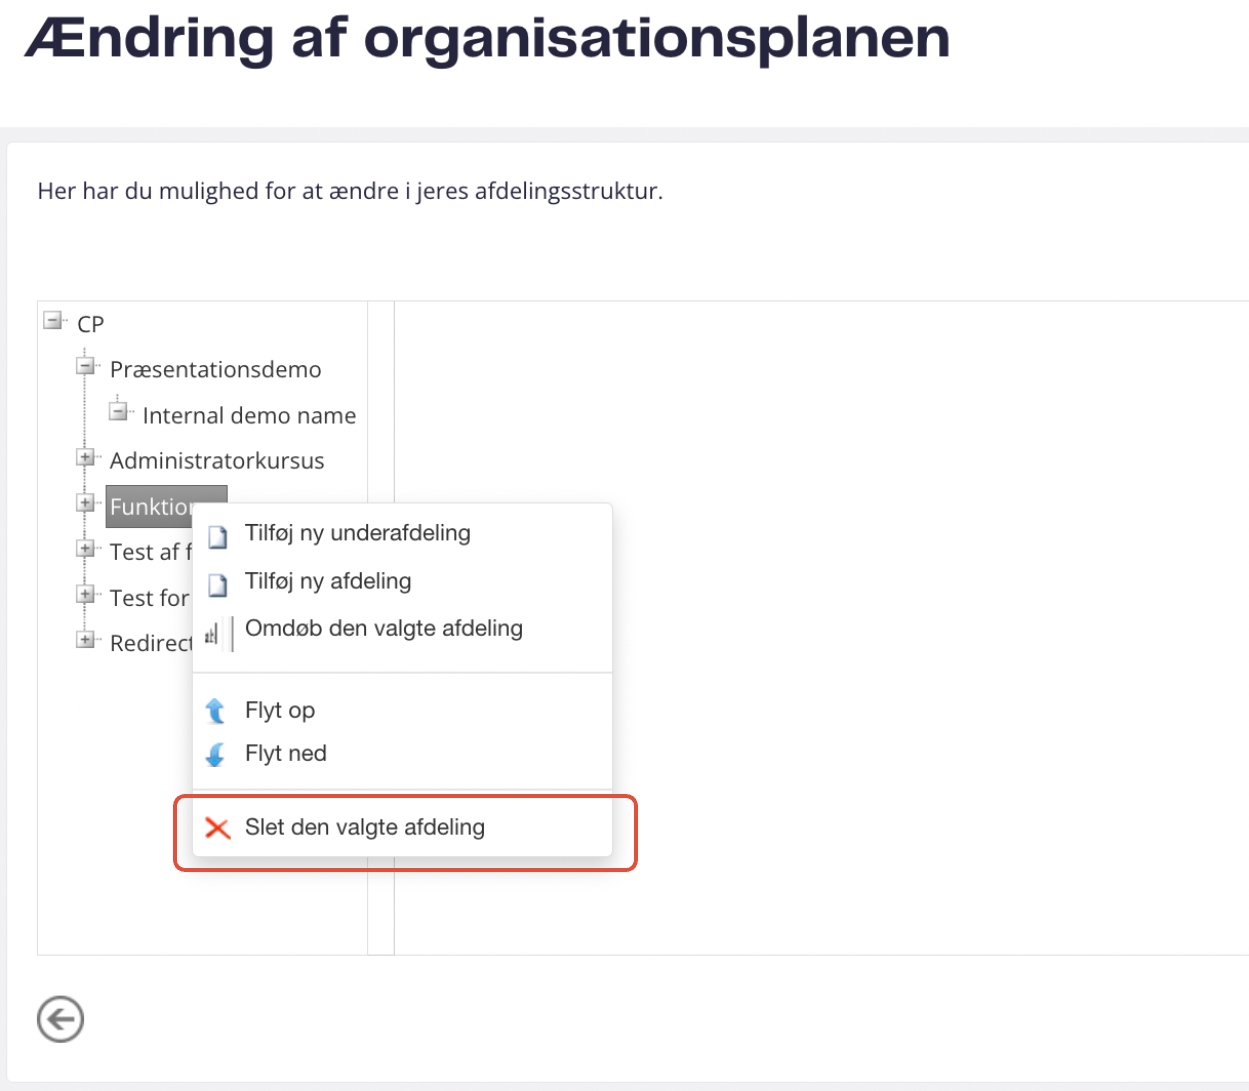Image resolution: width=1249 pixels, height=1091 pixels.
Task: Click the page icon beside Tilføj ny underafdeling
Action: pos(217,537)
